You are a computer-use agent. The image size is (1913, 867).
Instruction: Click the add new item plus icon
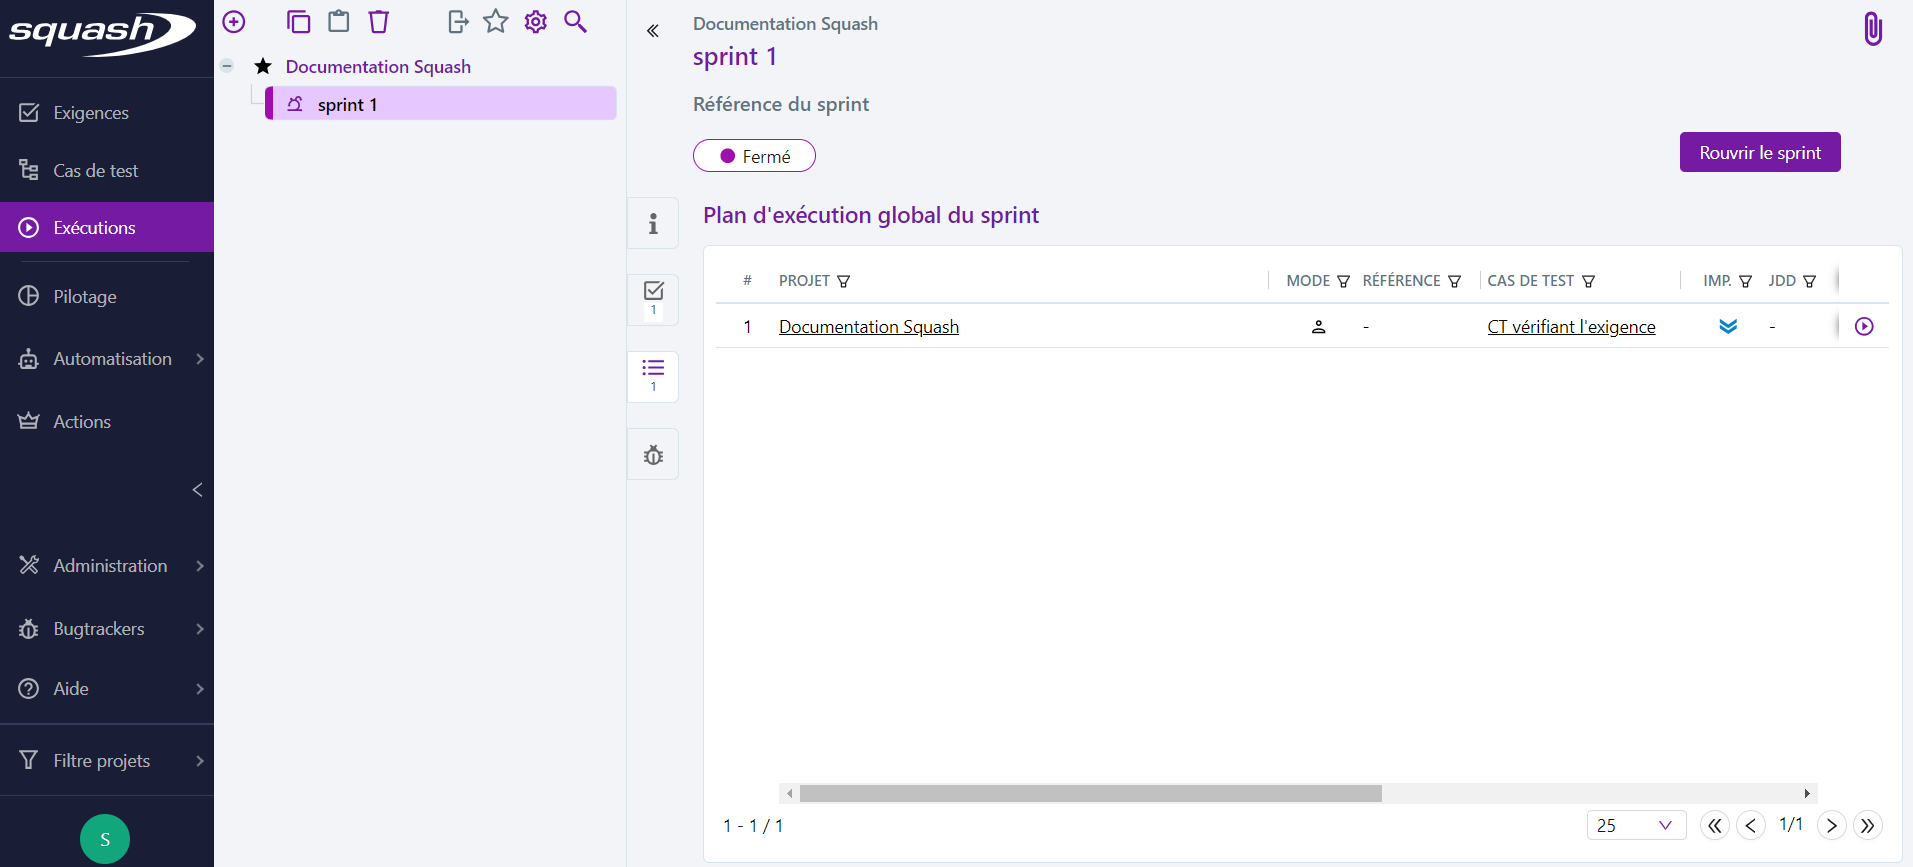234,22
